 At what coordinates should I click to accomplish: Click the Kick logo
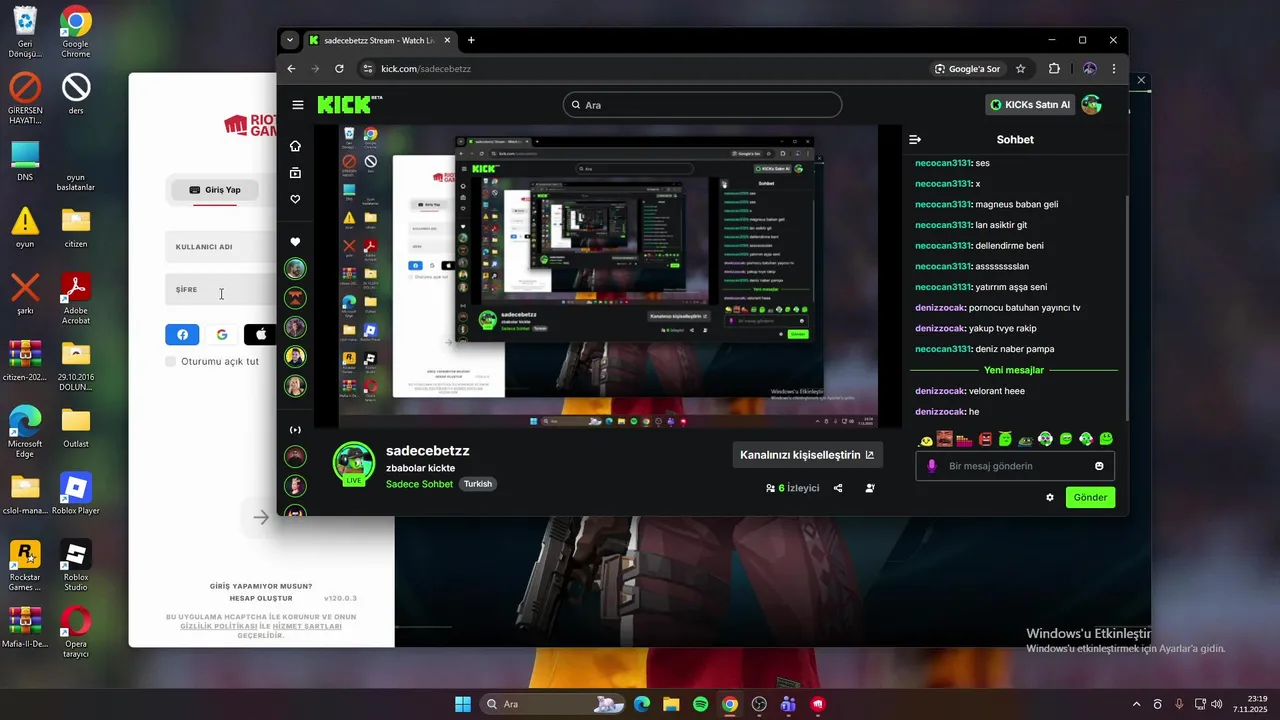point(349,104)
